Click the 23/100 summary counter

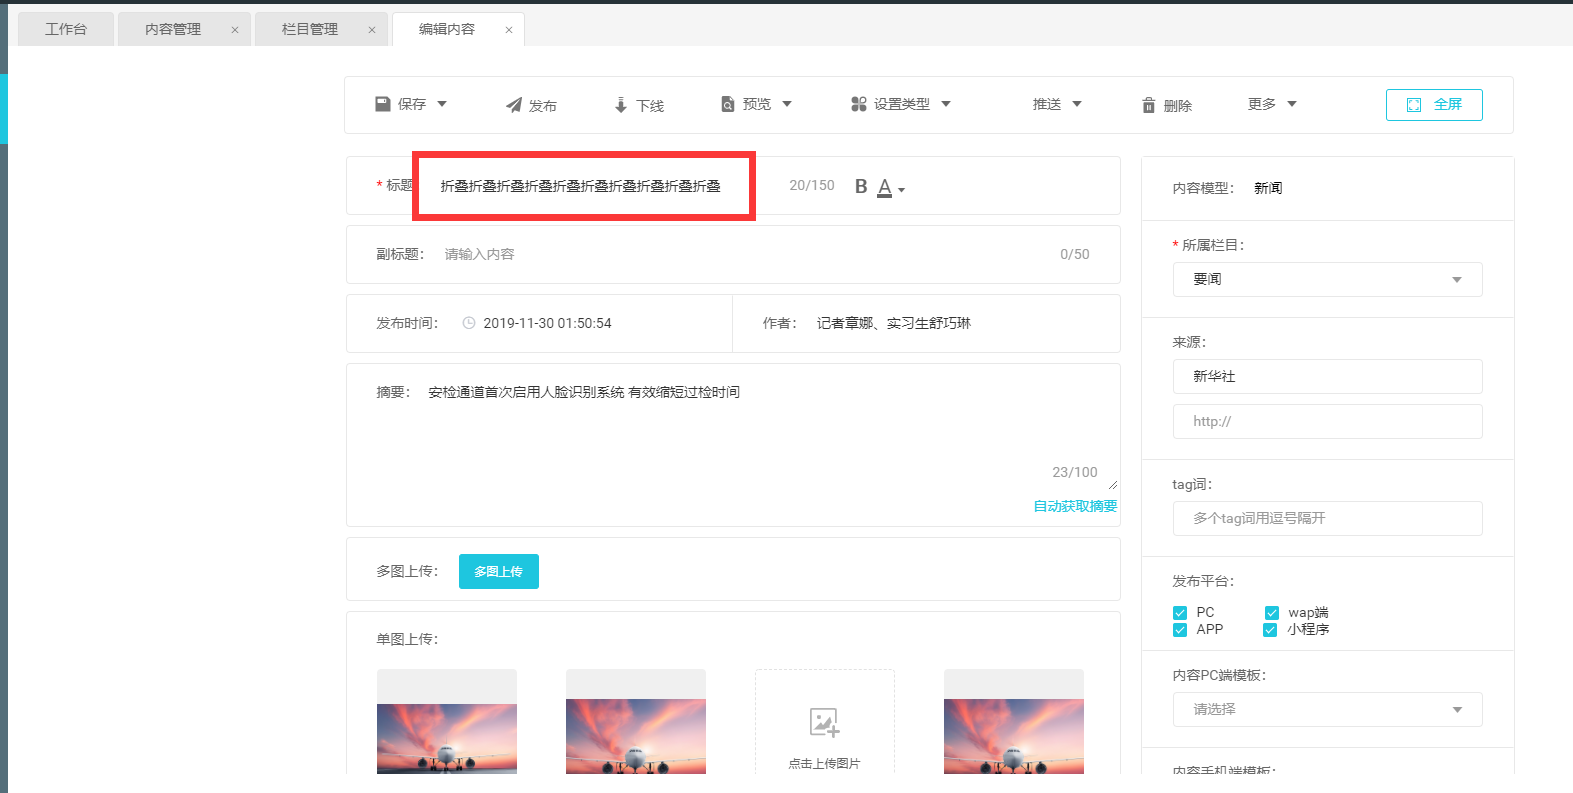[x=1075, y=472]
